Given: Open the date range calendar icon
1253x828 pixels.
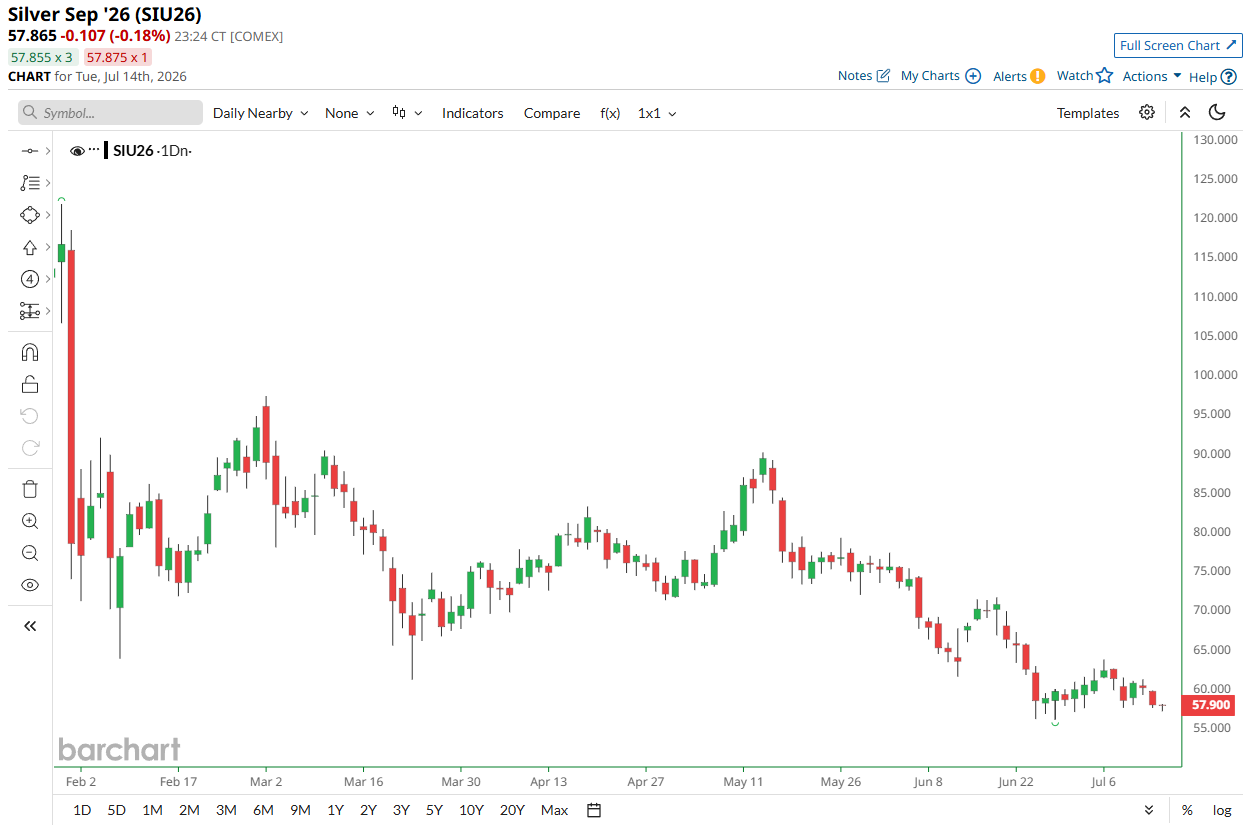Looking at the screenshot, I should click(594, 810).
